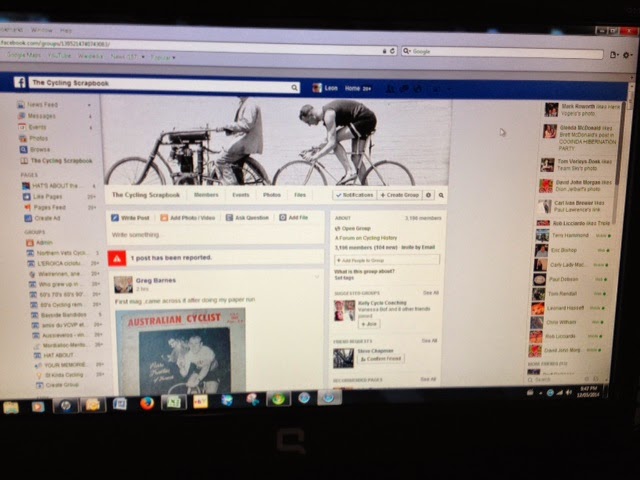
Task: Open the News Feed sidebar item
Action: coord(42,105)
